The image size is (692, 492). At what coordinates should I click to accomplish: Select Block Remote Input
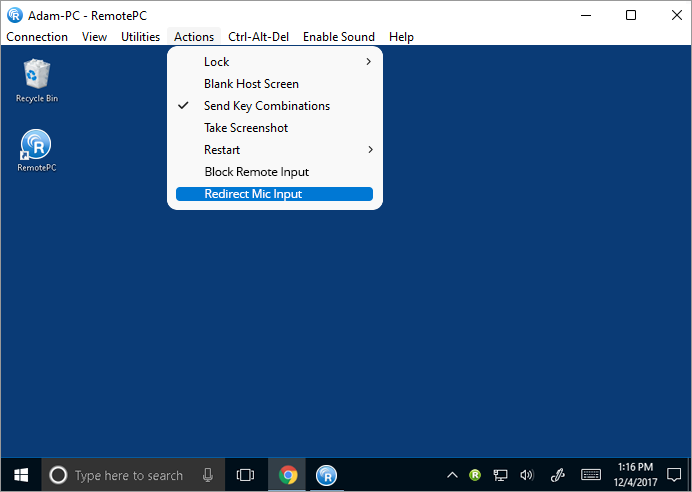coord(275,172)
